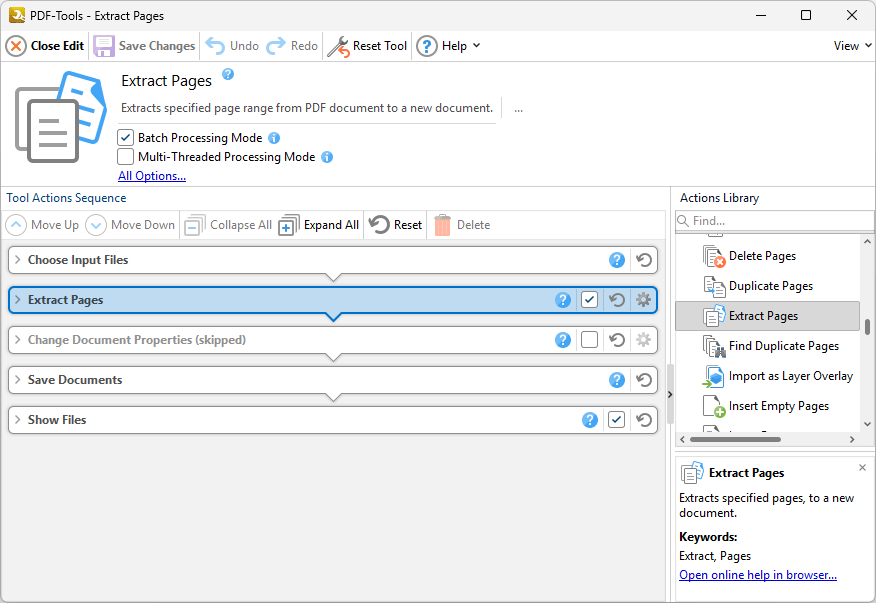
Task: Click the info icon beside Batch Processing Mode
Action: [x=274, y=138]
